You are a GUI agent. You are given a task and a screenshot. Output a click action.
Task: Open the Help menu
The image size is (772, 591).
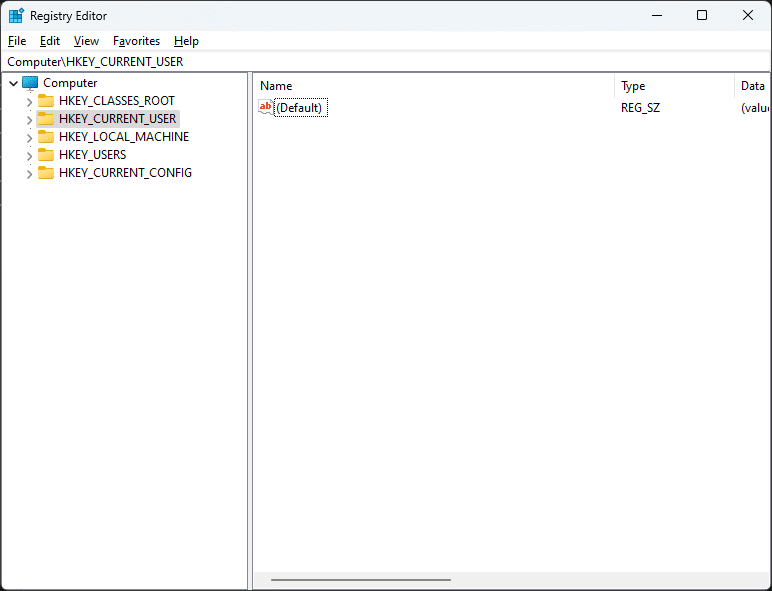186,41
